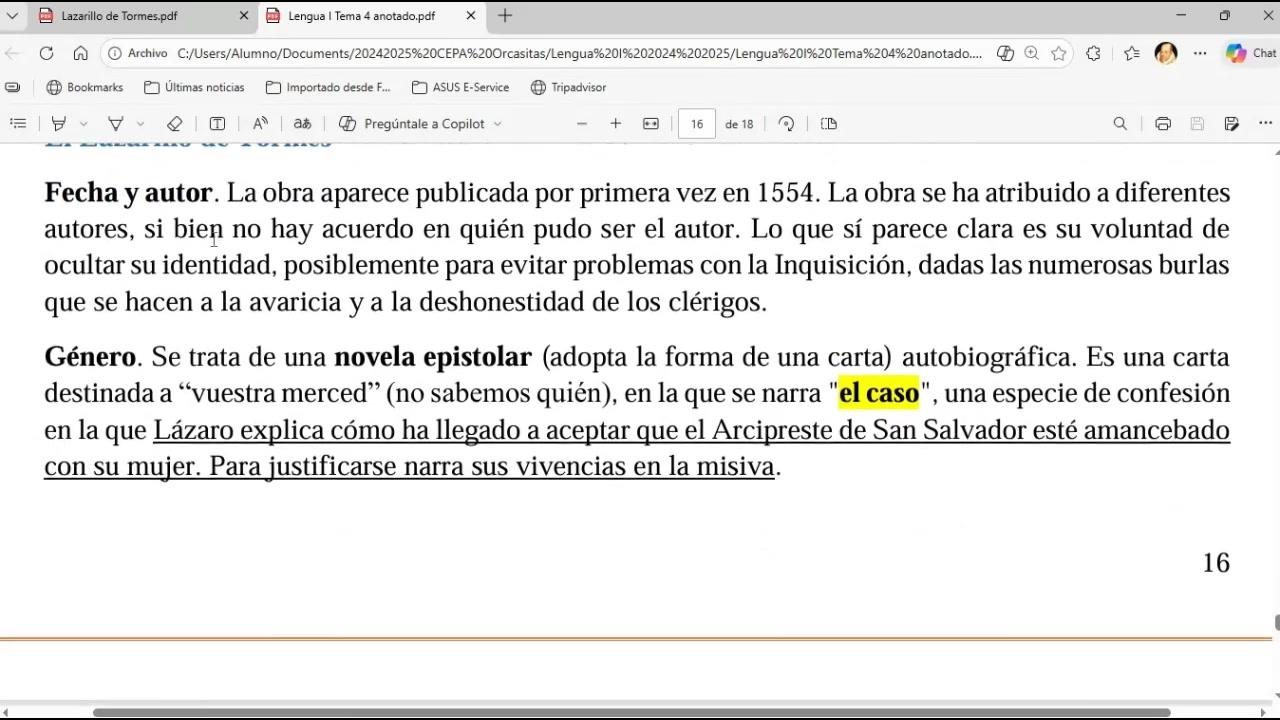Open browser Settings and more menu

[x=1200, y=54]
